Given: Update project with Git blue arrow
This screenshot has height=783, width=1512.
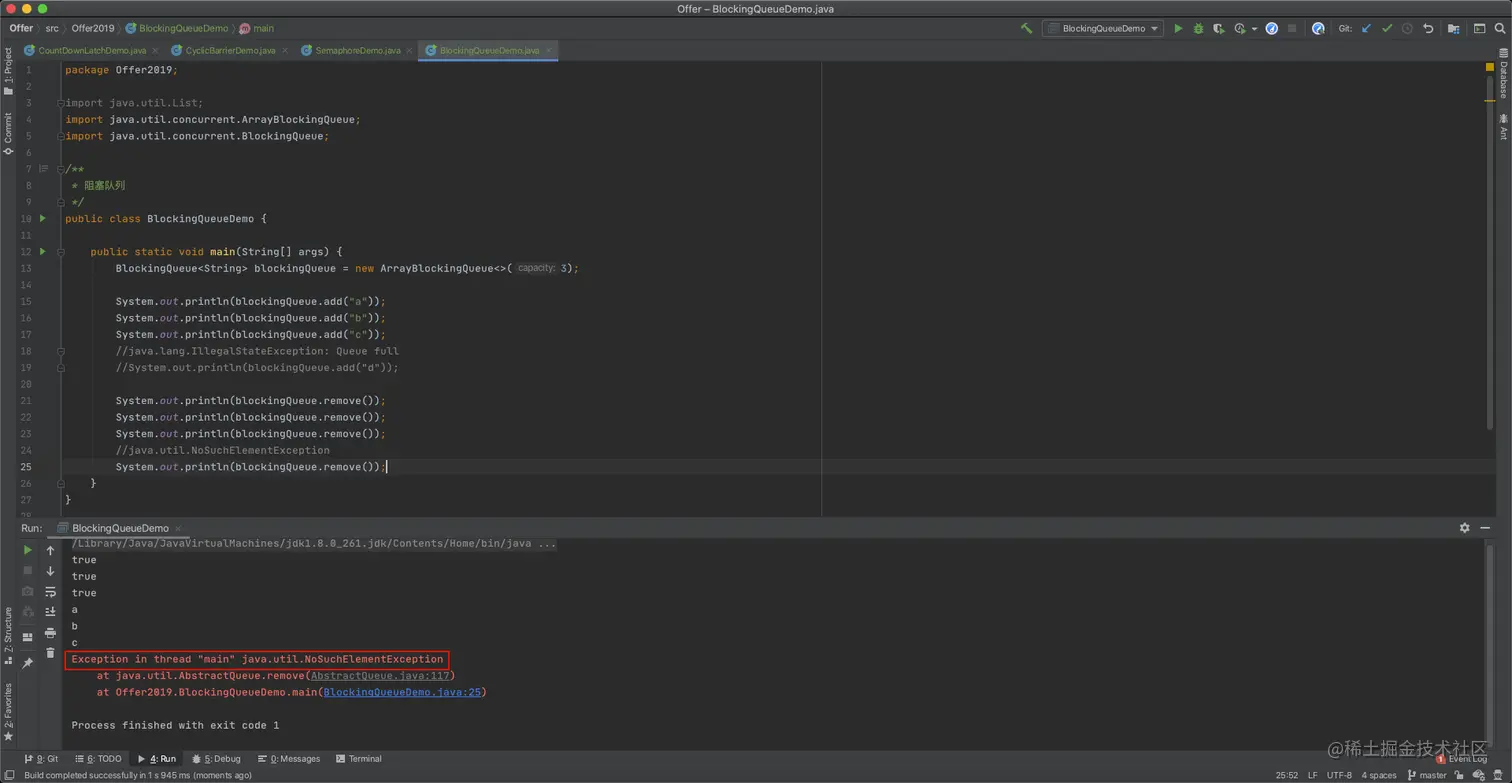Looking at the screenshot, I should click(x=1366, y=29).
